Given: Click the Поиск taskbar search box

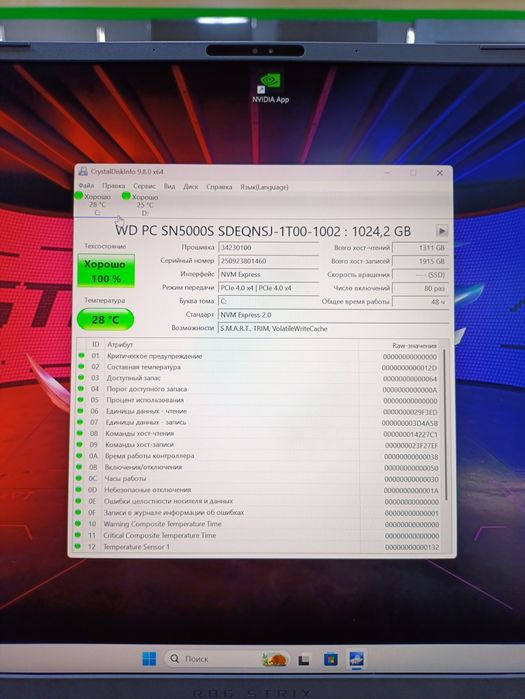Looking at the screenshot, I should [x=228, y=658].
